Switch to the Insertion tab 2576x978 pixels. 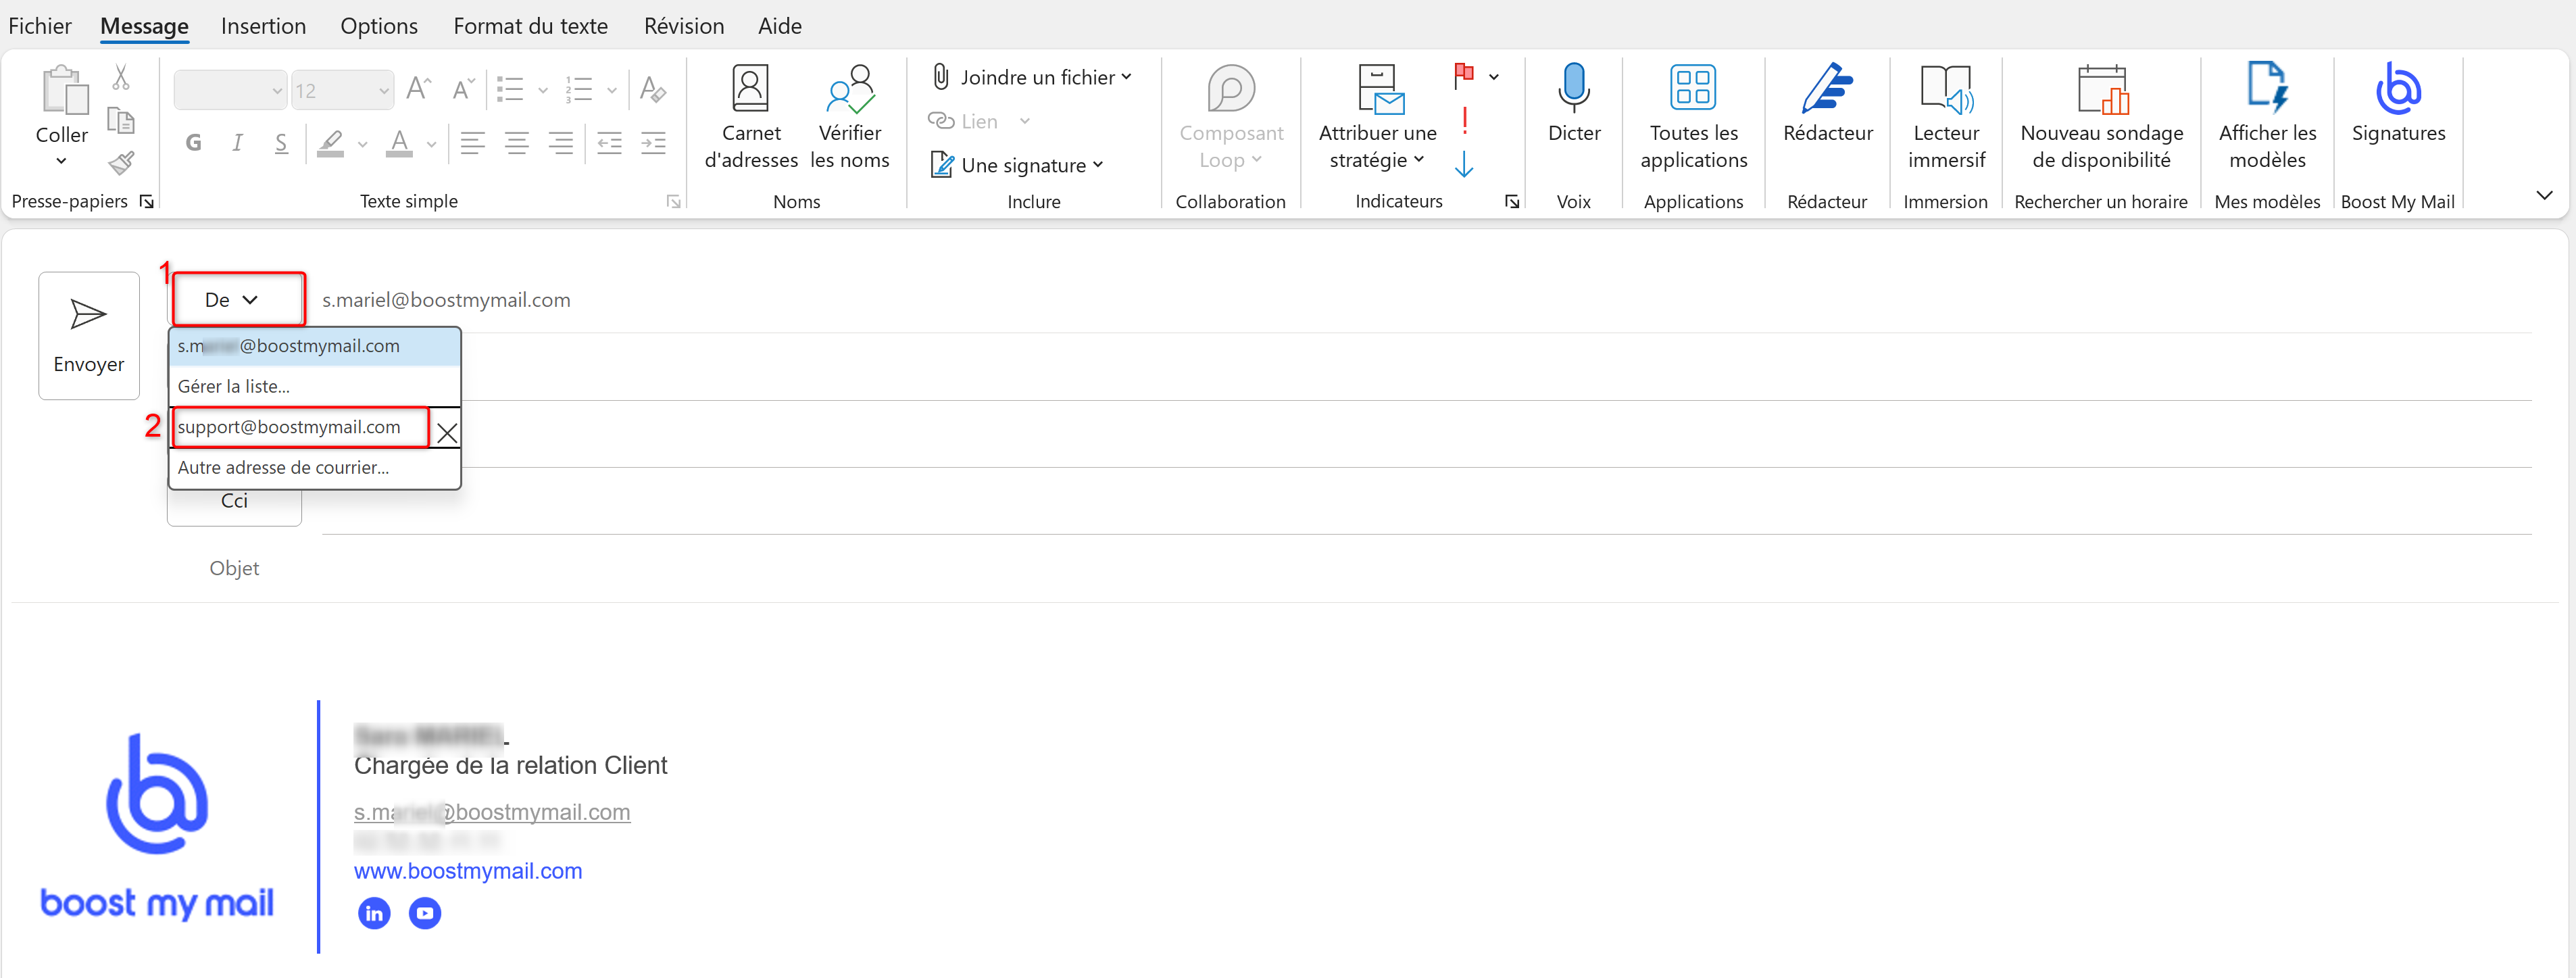click(263, 26)
